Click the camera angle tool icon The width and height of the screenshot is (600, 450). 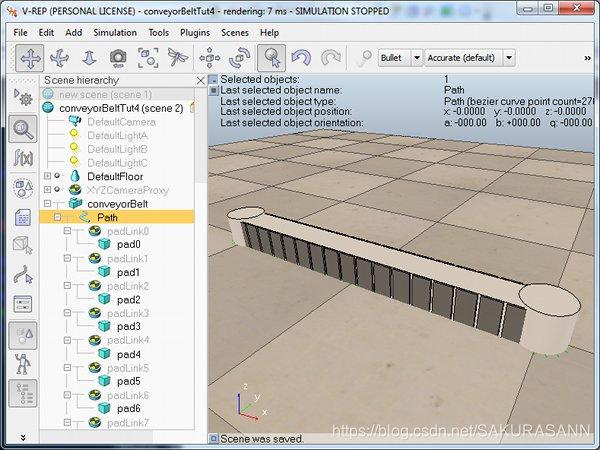(118, 58)
